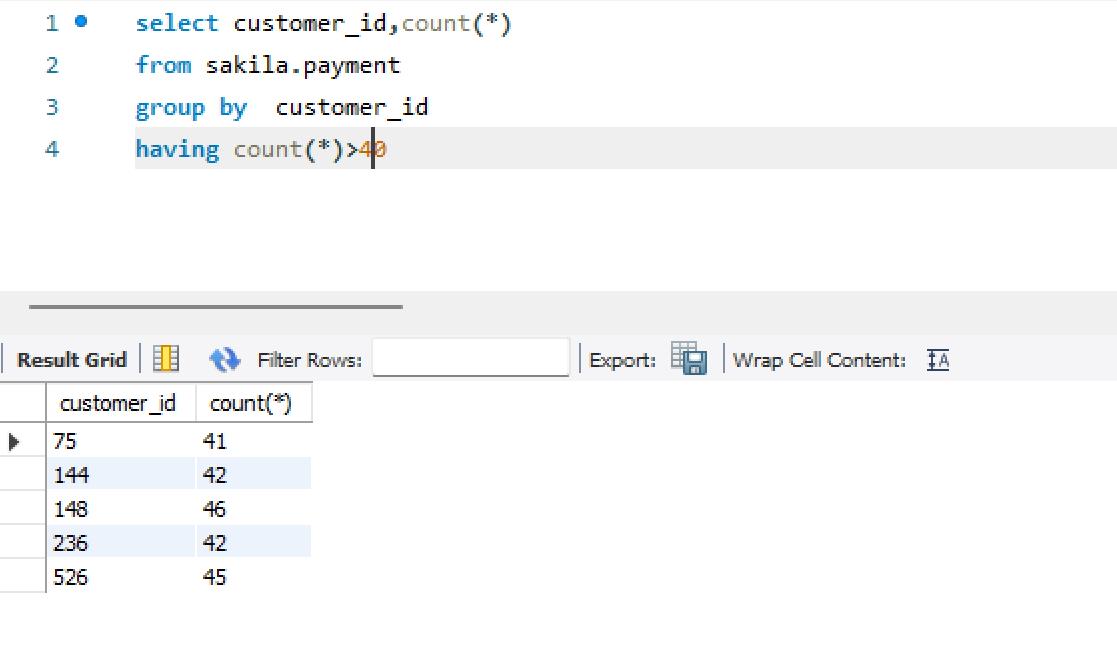This screenshot has height=655, width=1117.
Task: Focus the Filter Rows input field
Action: [x=470, y=359]
